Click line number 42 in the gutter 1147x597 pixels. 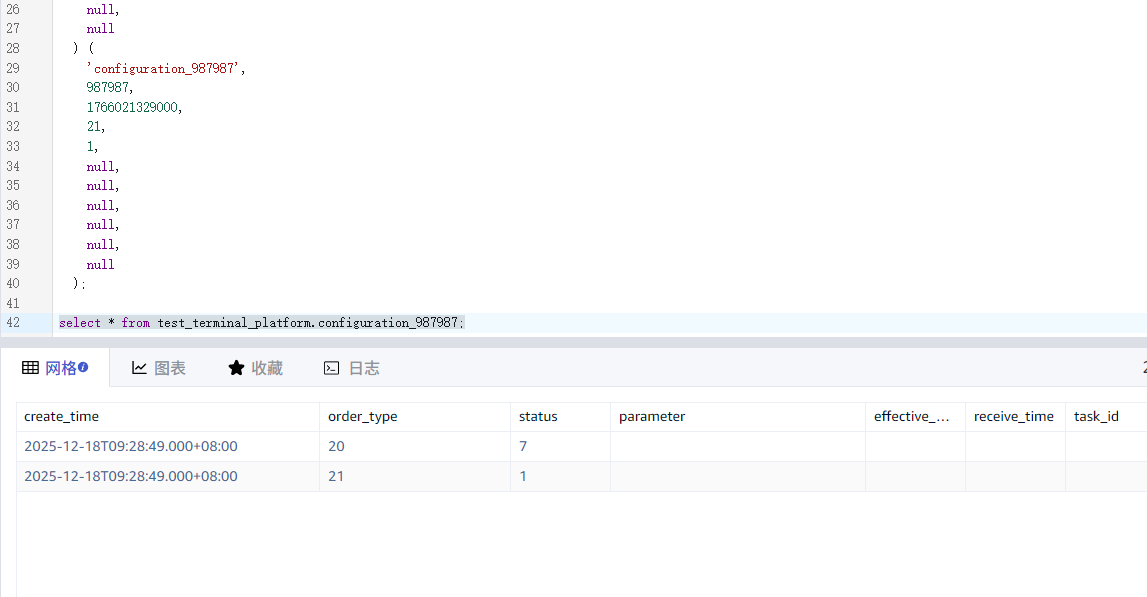pyautogui.click(x=13, y=323)
